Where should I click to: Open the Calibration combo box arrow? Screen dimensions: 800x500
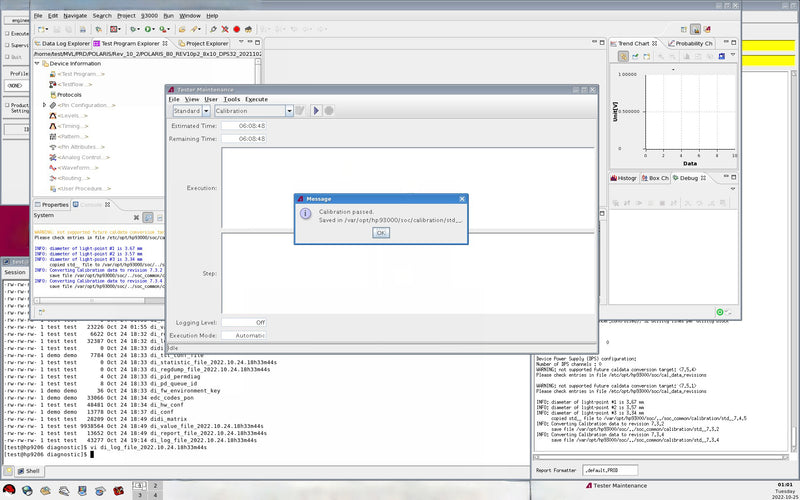point(289,111)
